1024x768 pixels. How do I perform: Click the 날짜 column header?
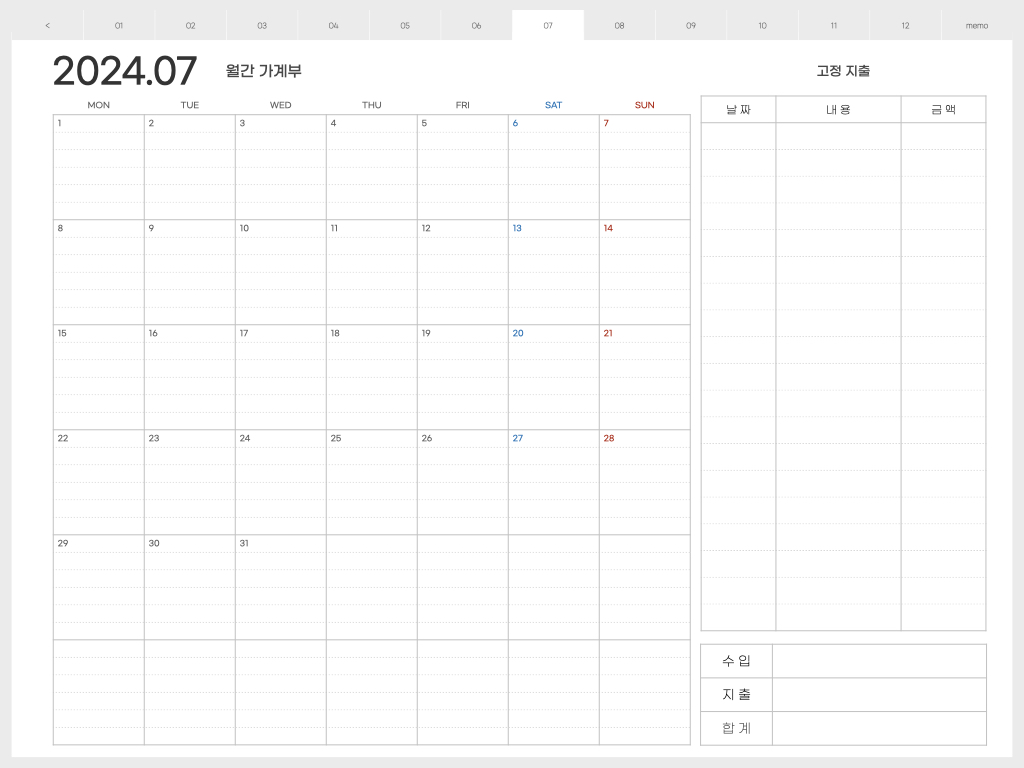click(739, 110)
